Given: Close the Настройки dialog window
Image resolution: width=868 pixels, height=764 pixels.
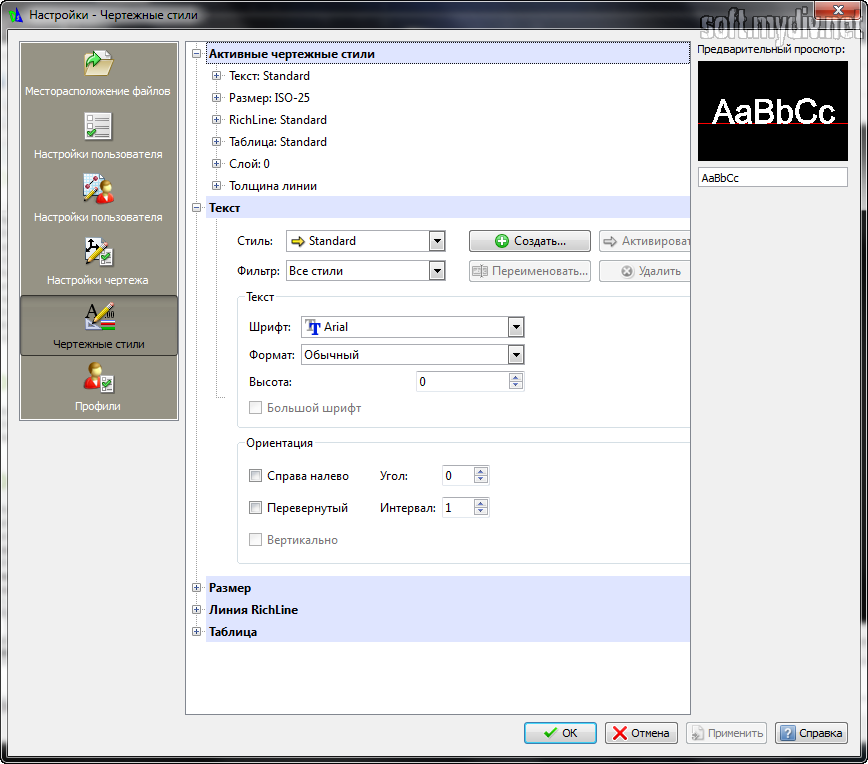Looking at the screenshot, I should (x=838, y=10).
